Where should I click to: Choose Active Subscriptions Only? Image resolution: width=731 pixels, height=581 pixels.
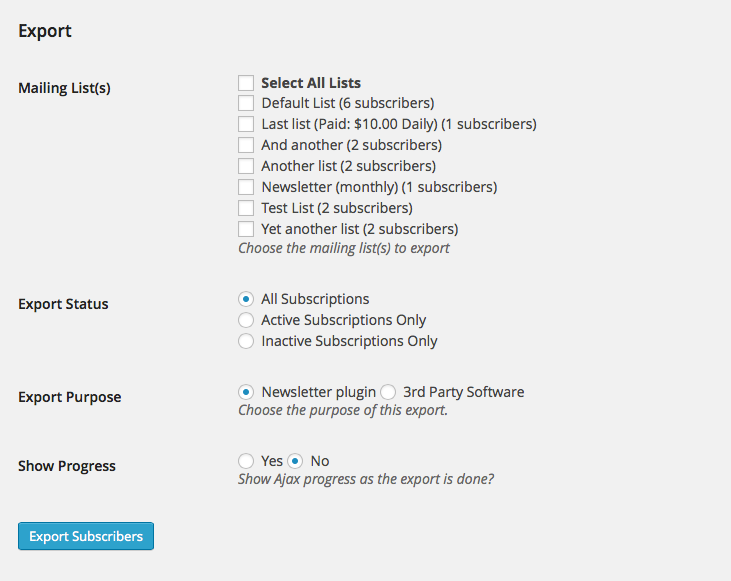(246, 320)
